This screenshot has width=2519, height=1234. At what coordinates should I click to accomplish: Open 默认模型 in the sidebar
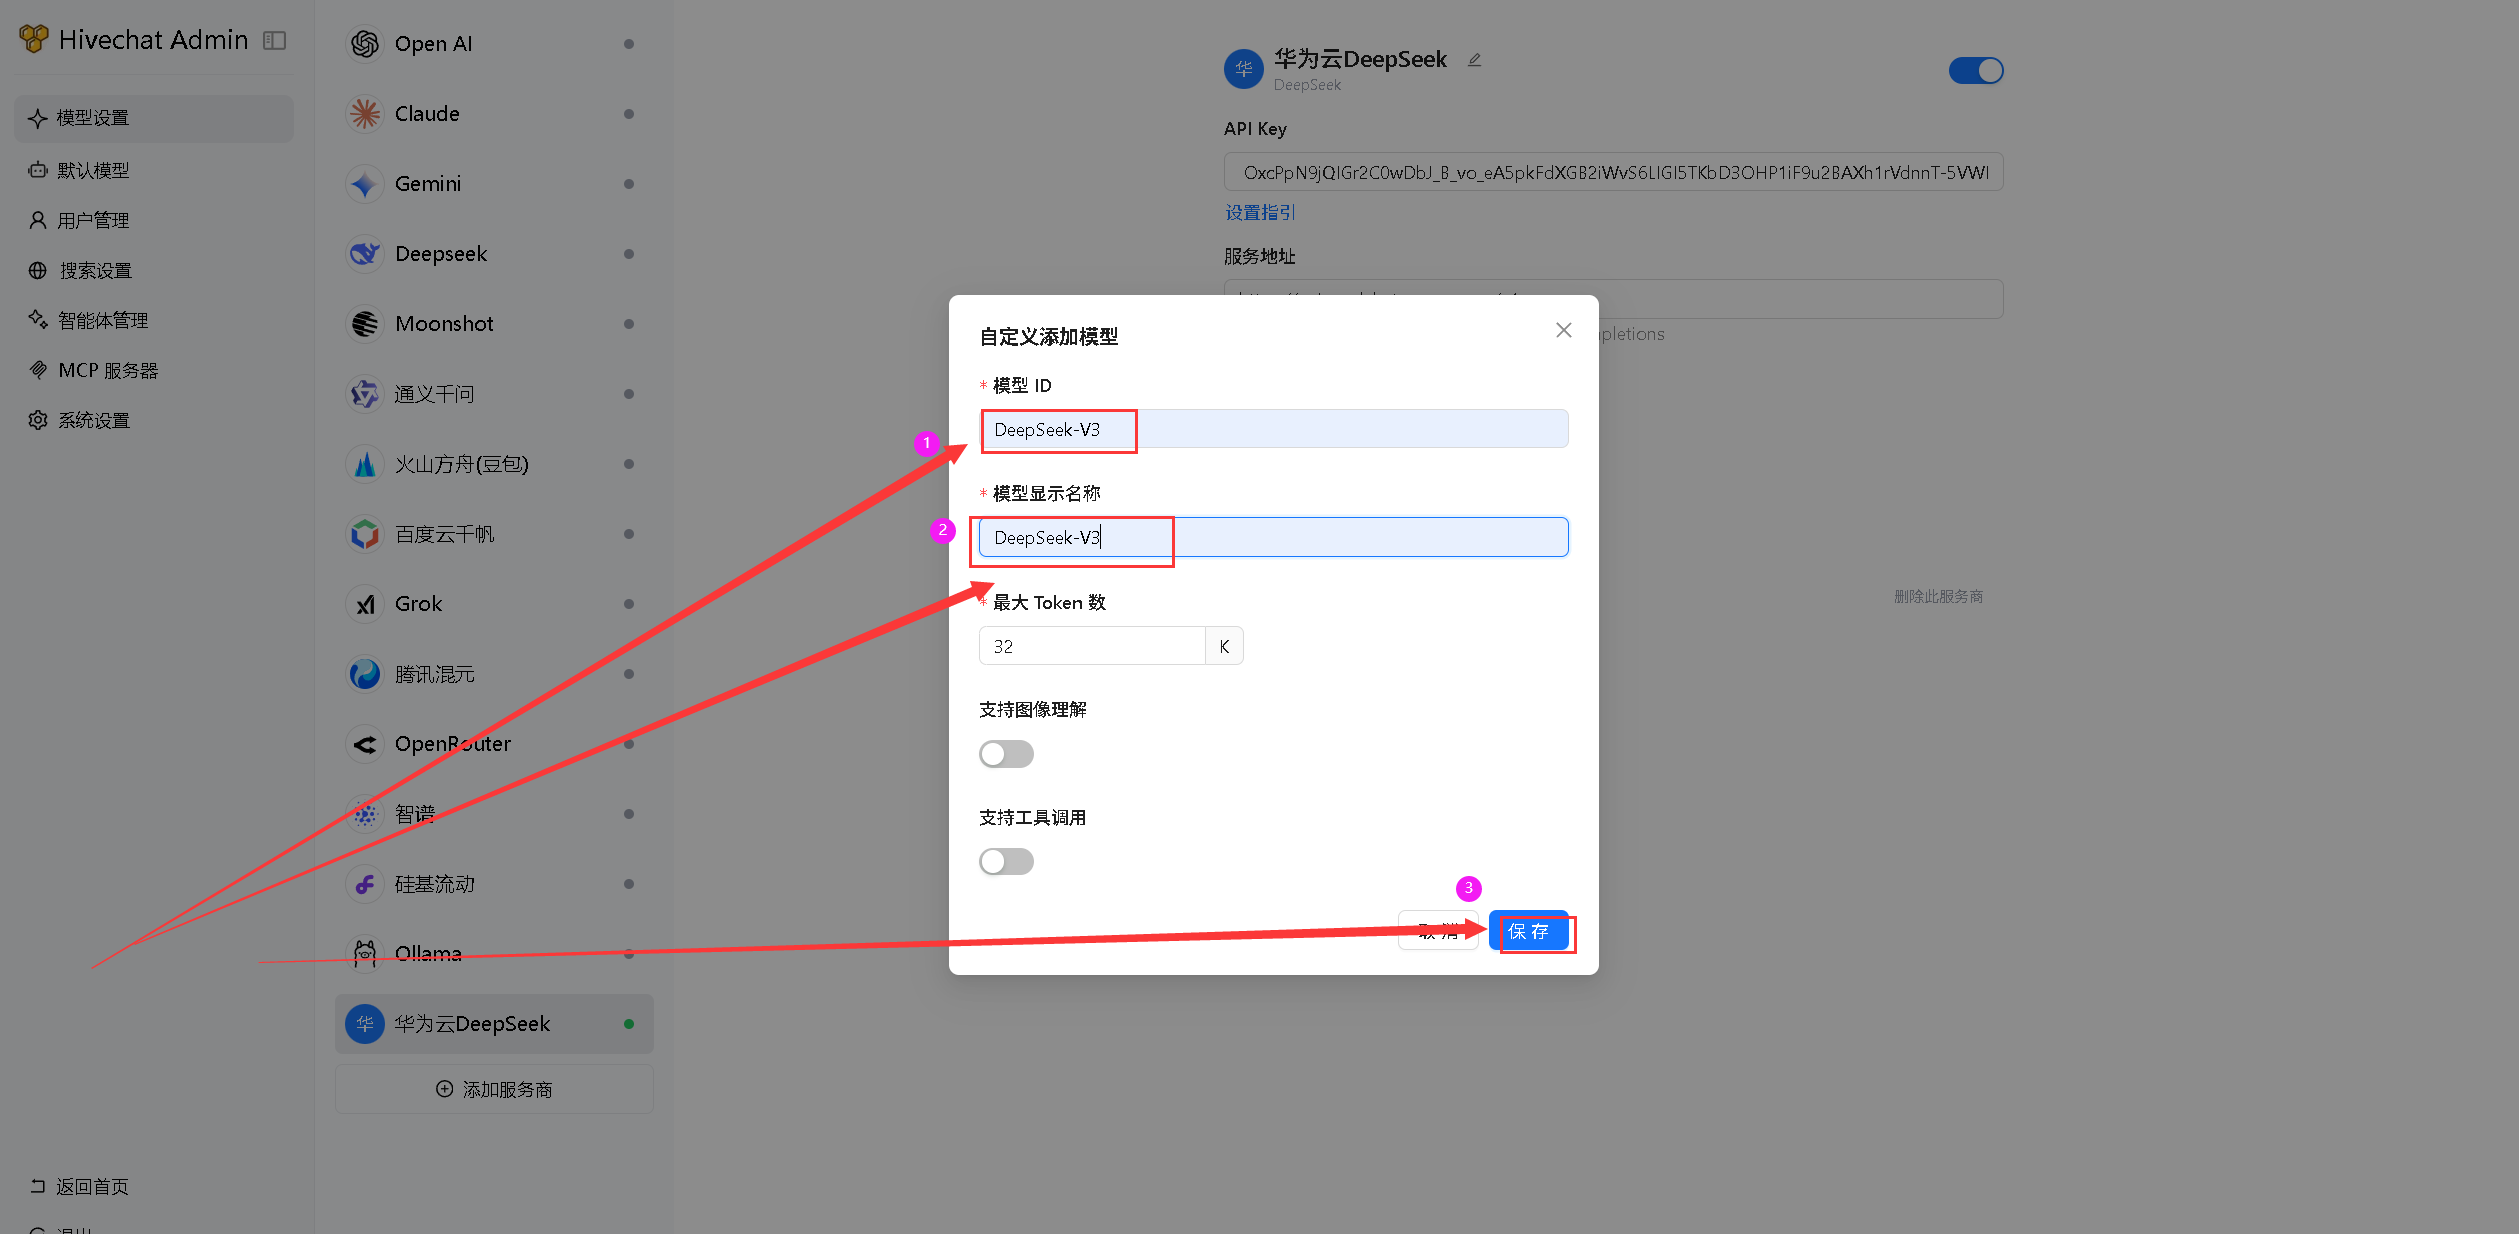[x=154, y=170]
